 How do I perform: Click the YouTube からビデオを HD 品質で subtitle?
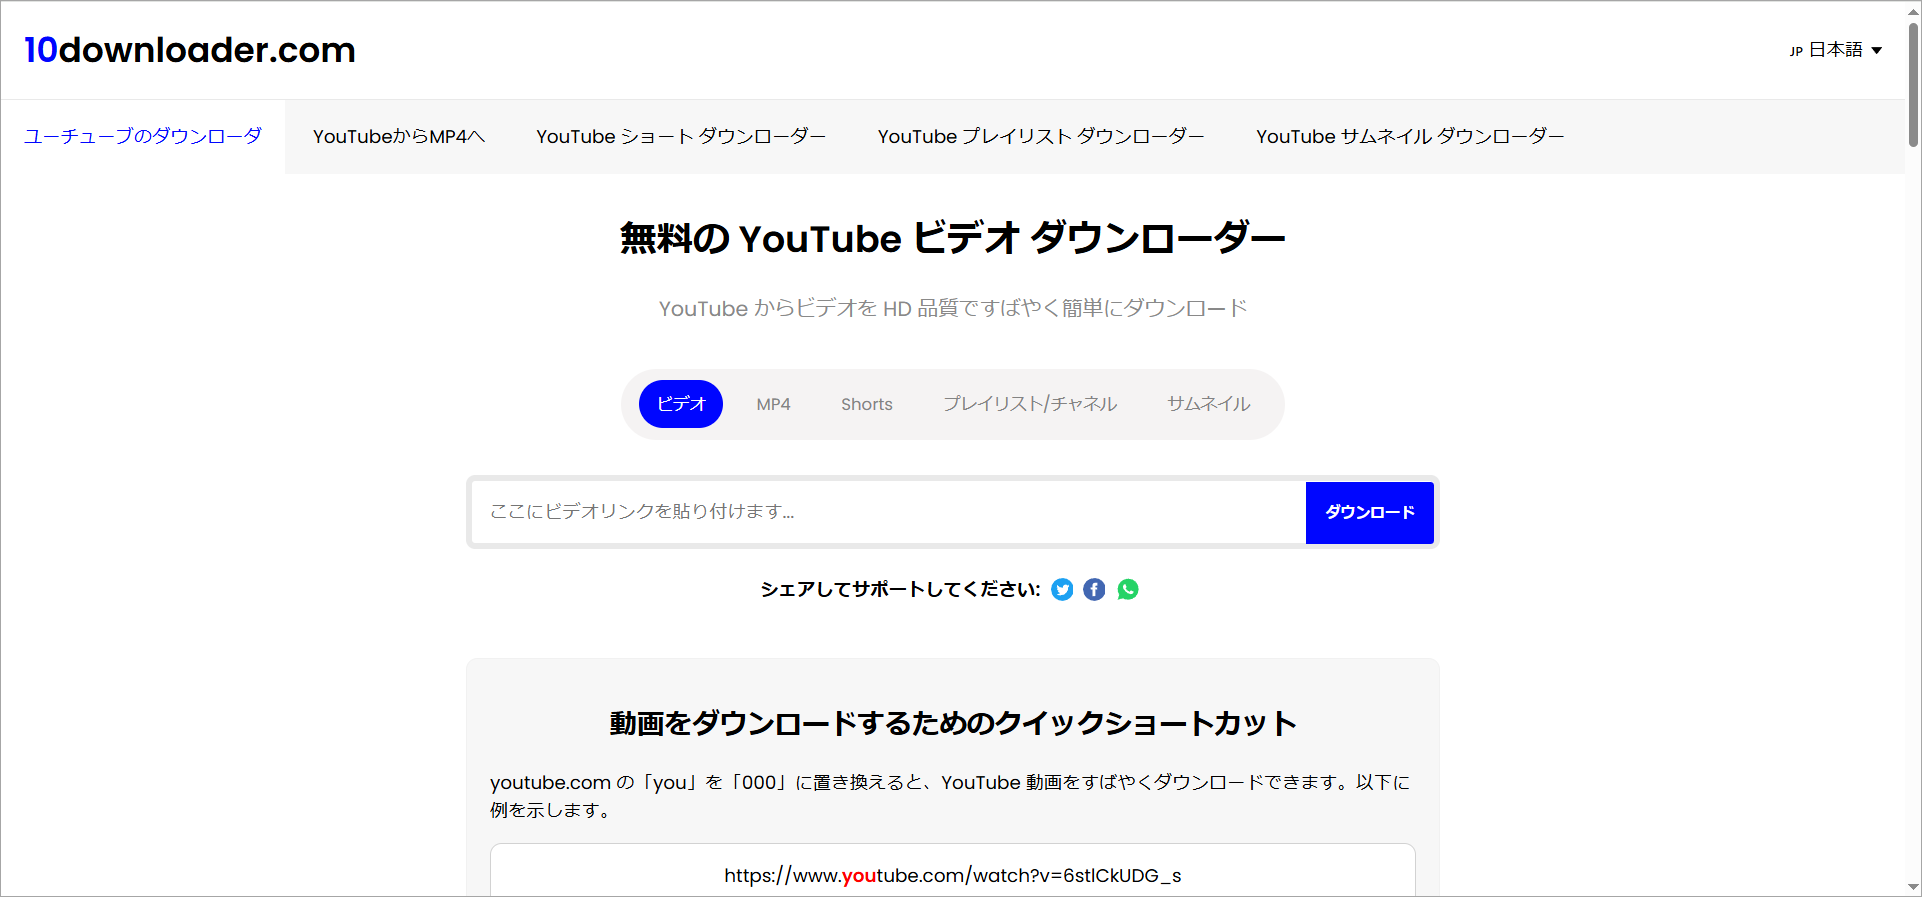(953, 308)
